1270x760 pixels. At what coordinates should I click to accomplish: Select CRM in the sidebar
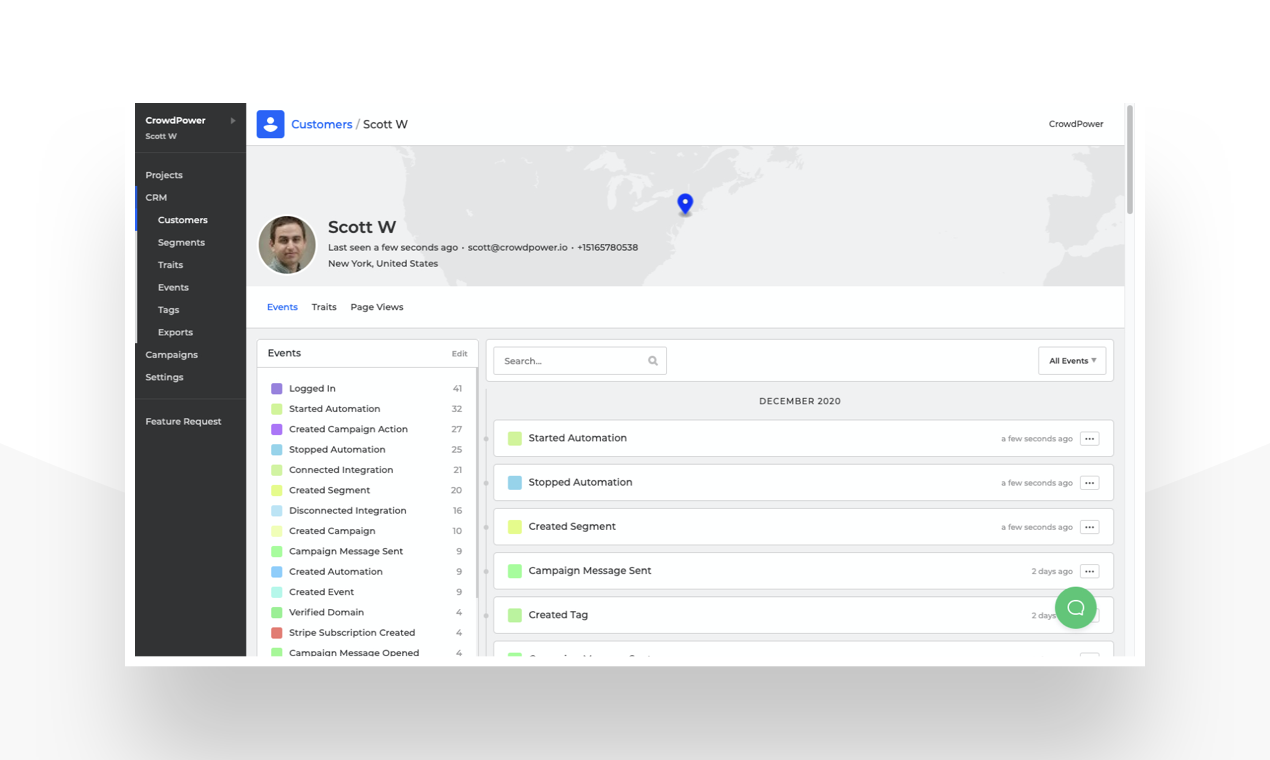click(156, 198)
